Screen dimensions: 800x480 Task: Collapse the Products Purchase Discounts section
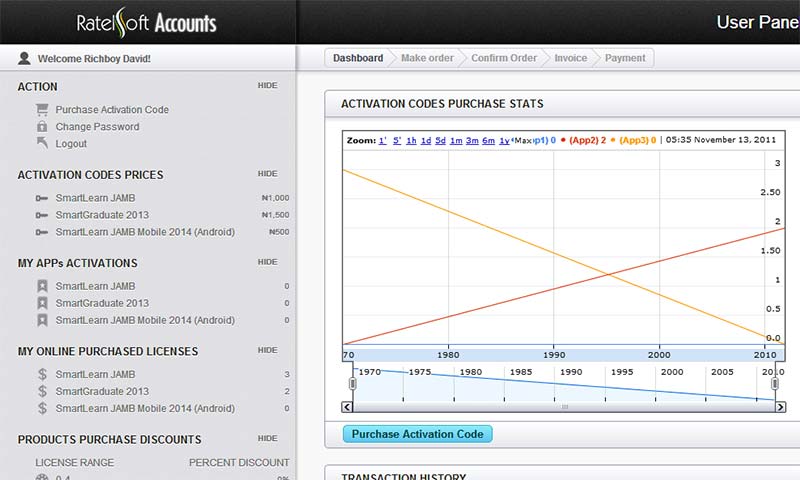point(267,438)
